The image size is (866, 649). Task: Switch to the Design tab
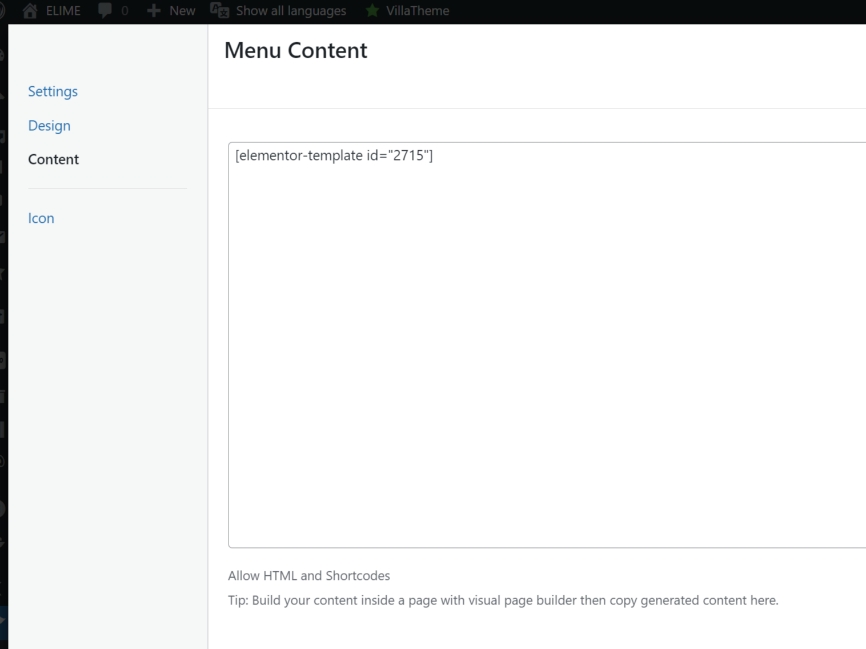(49, 126)
